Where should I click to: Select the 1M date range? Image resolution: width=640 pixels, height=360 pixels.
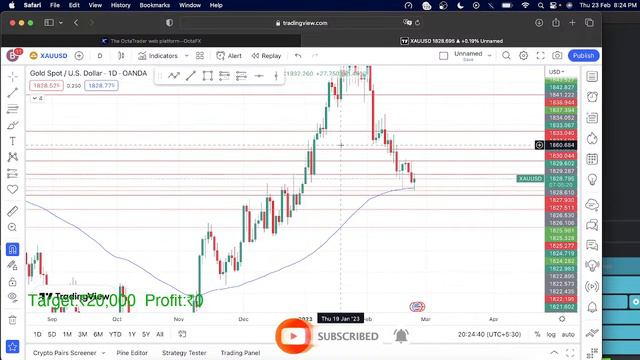67,334
